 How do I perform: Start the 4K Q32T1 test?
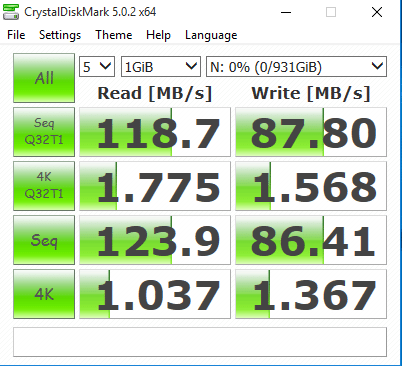pyautogui.click(x=44, y=186)
